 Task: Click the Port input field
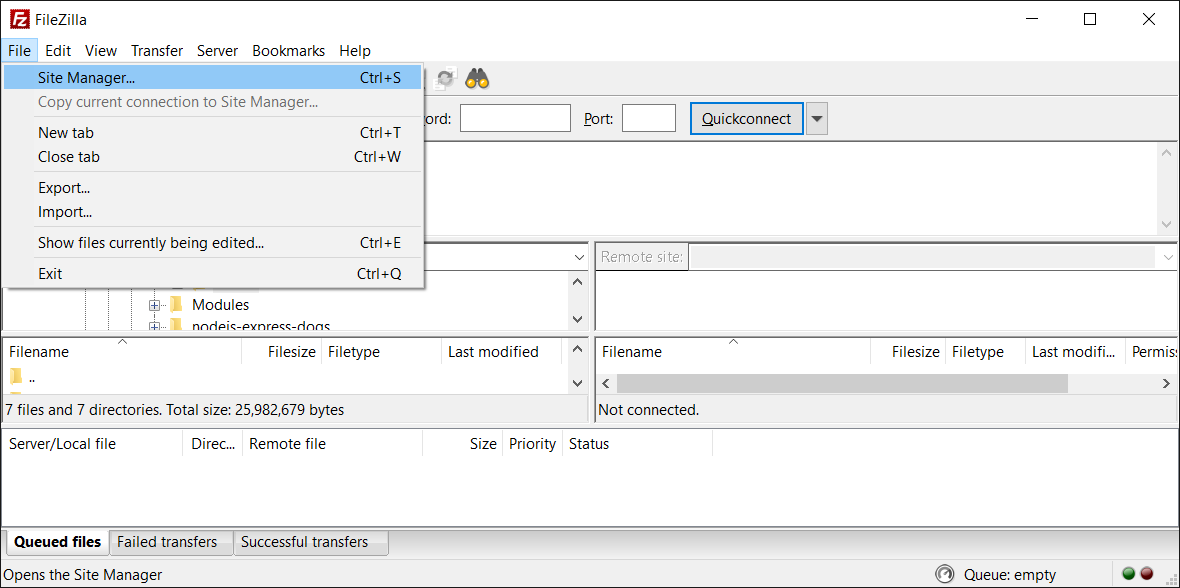point(648,119)
